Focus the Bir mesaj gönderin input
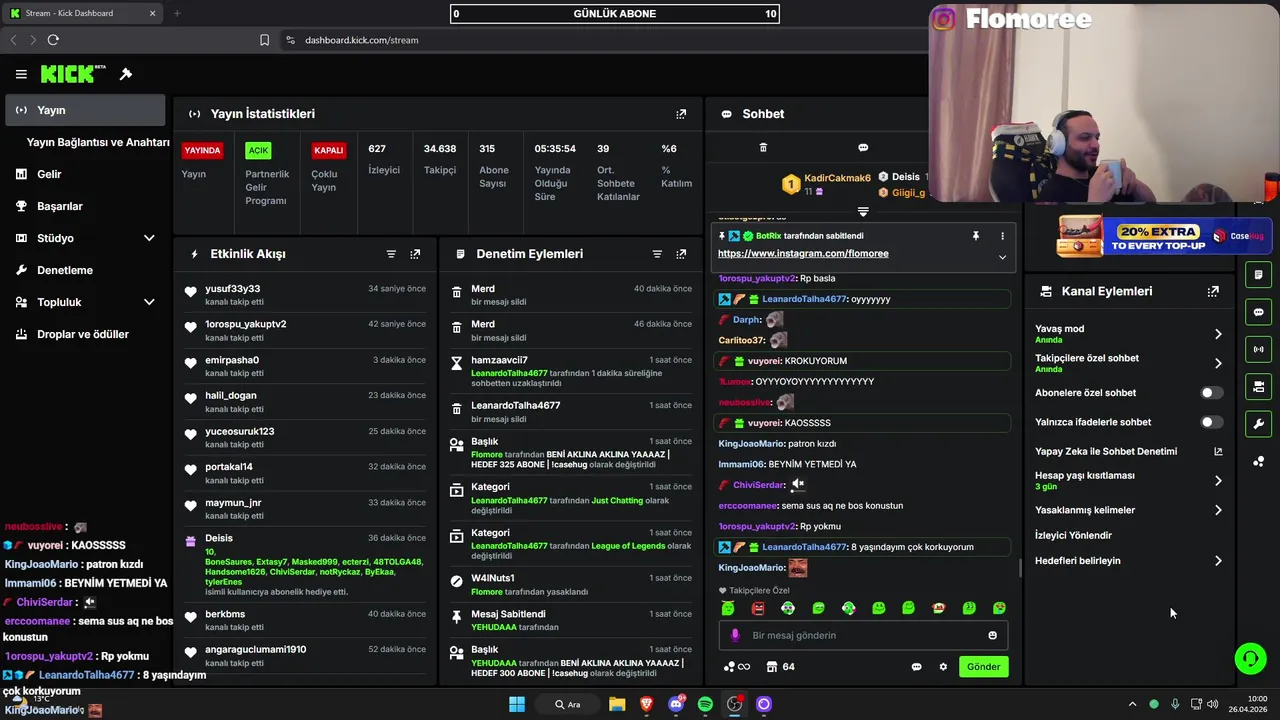 (863, 635)
